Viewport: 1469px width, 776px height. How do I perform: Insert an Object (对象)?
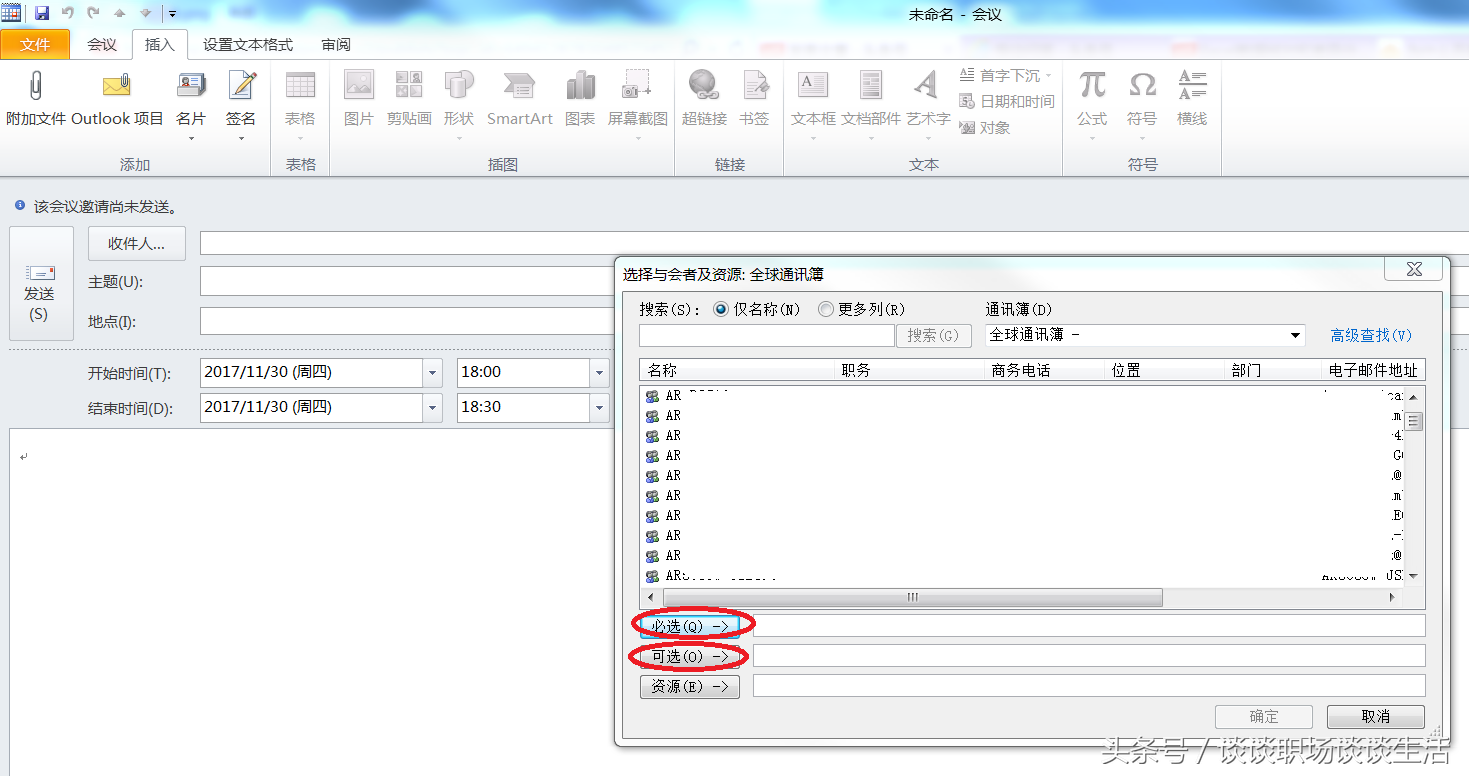tap(984, 127)
